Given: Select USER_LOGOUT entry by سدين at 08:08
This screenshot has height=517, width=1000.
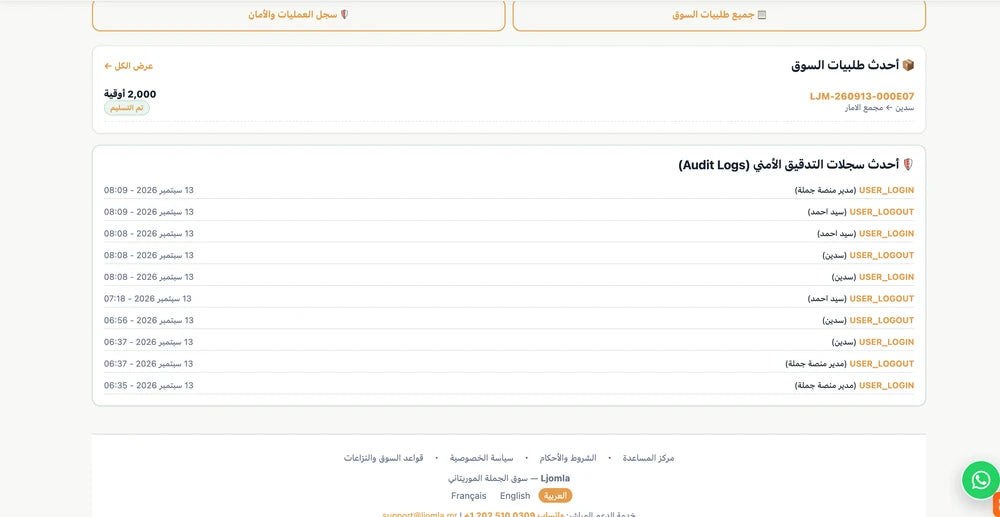Looking at the screenshot, I should [509, 255].
